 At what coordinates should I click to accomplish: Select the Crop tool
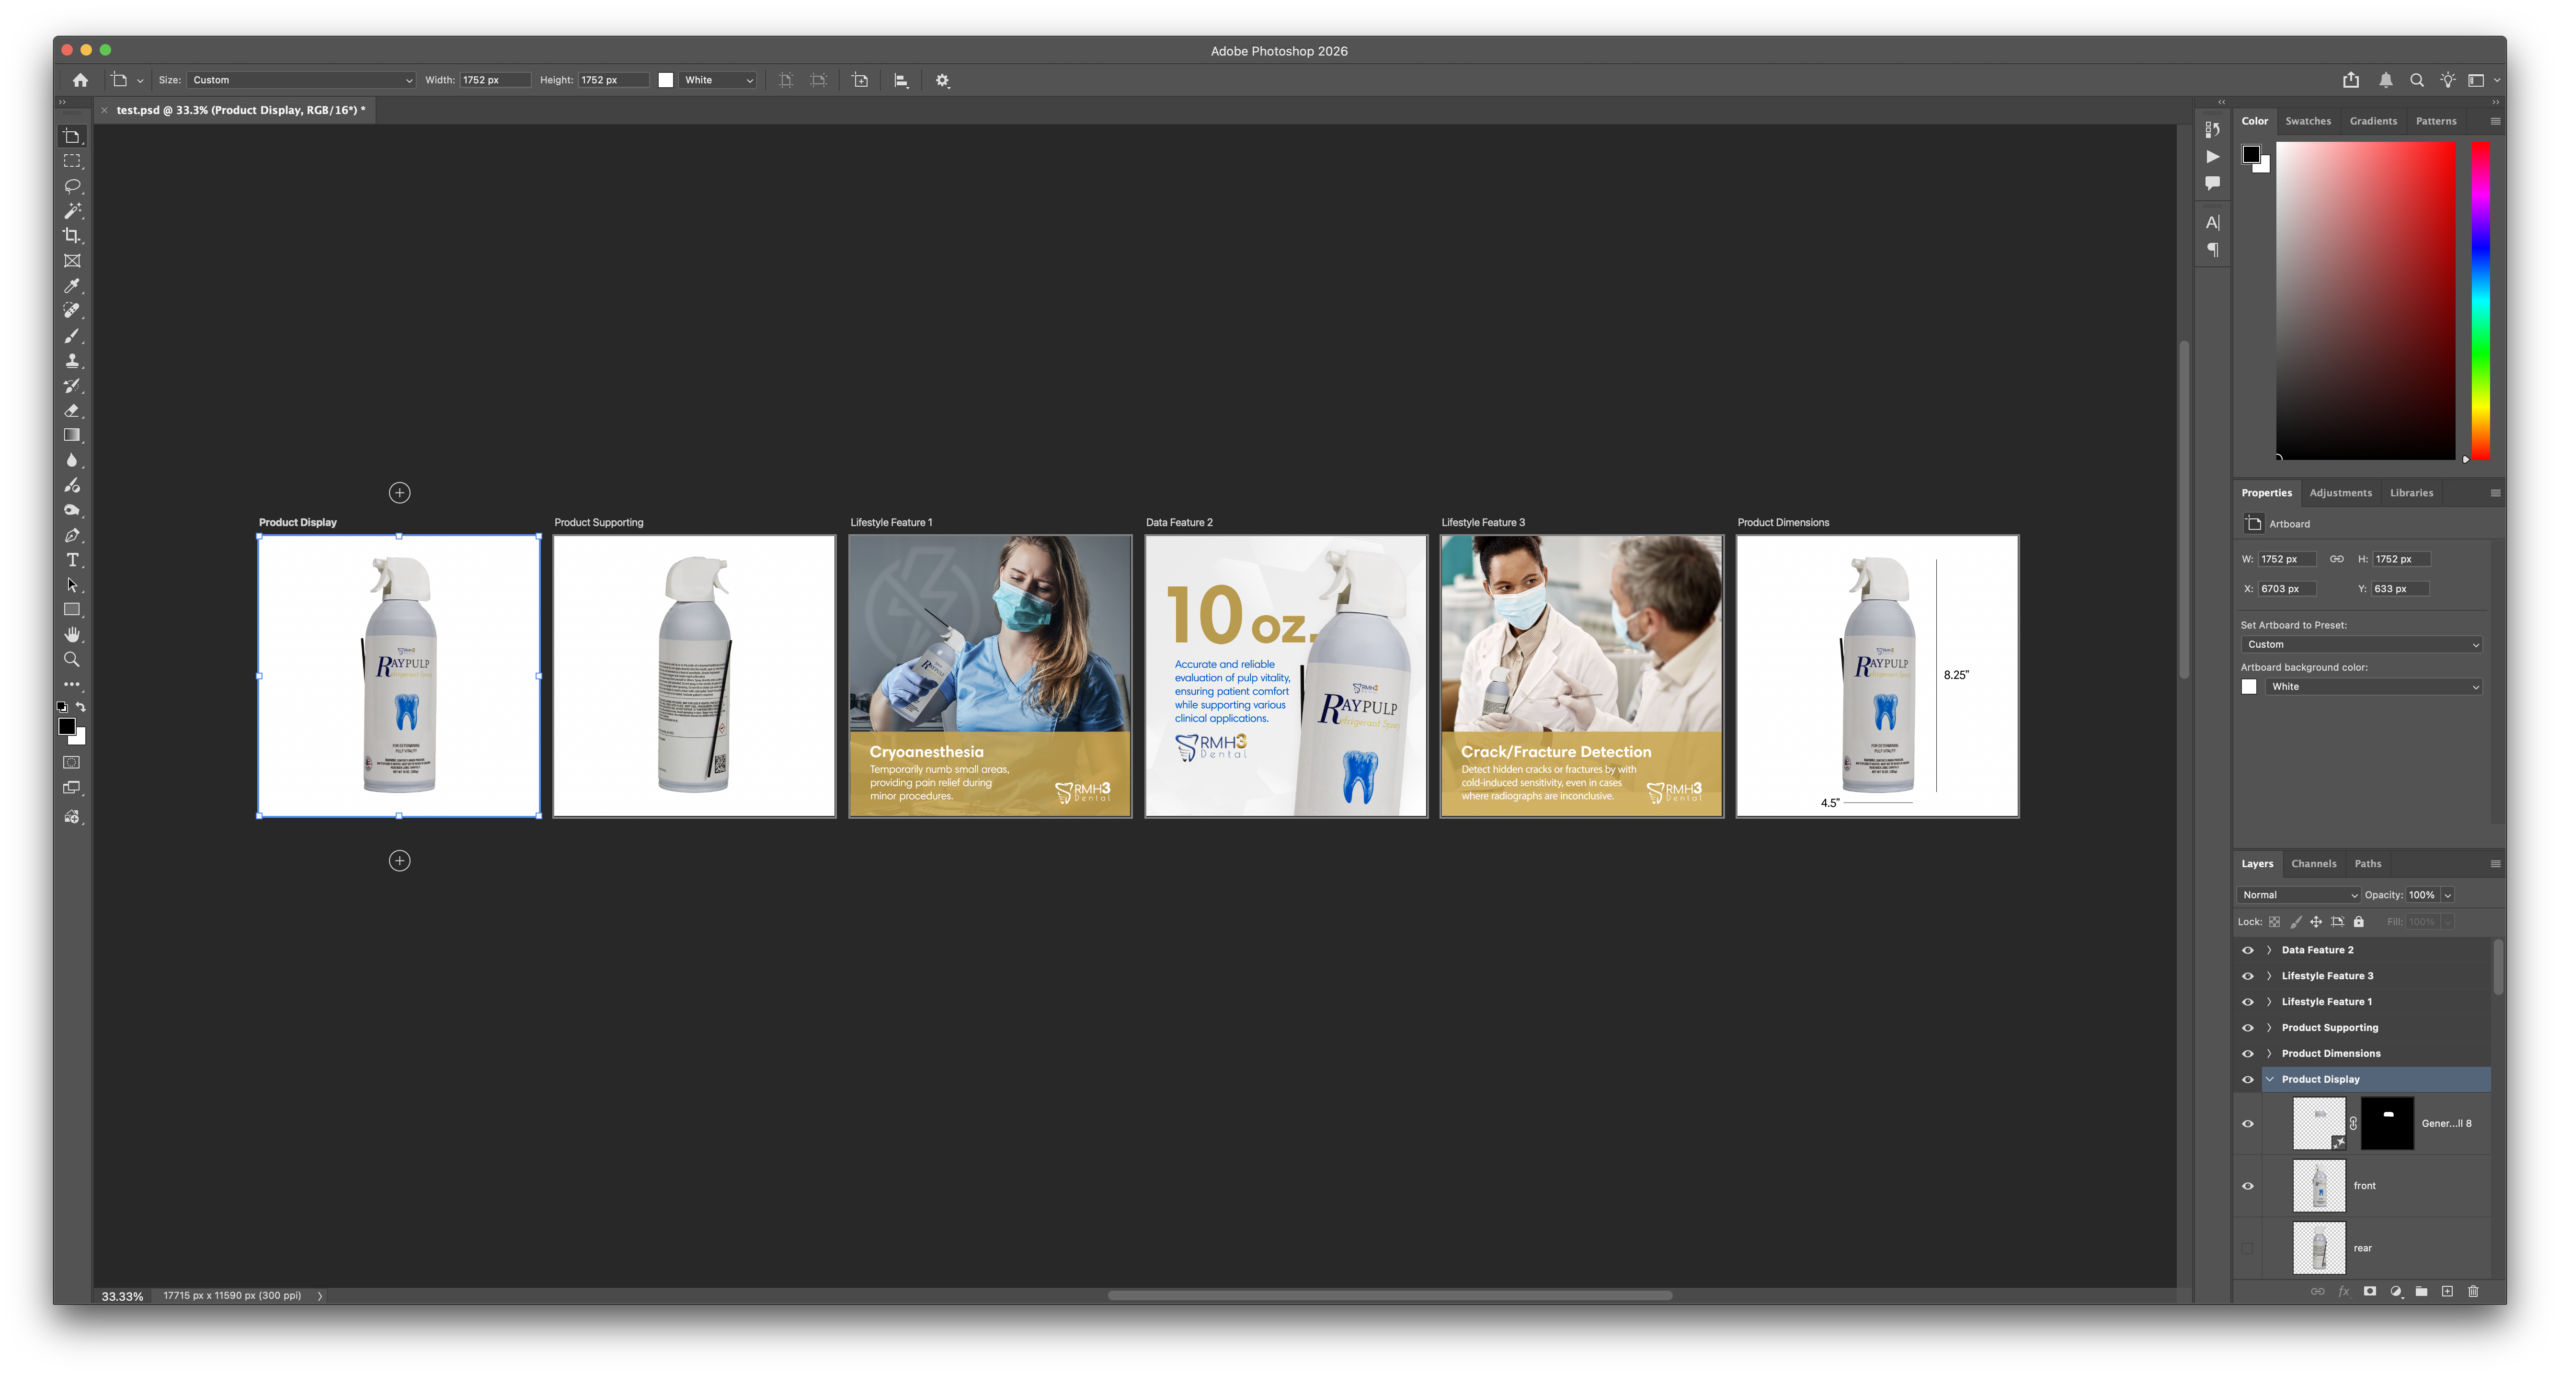pos(72,236)
